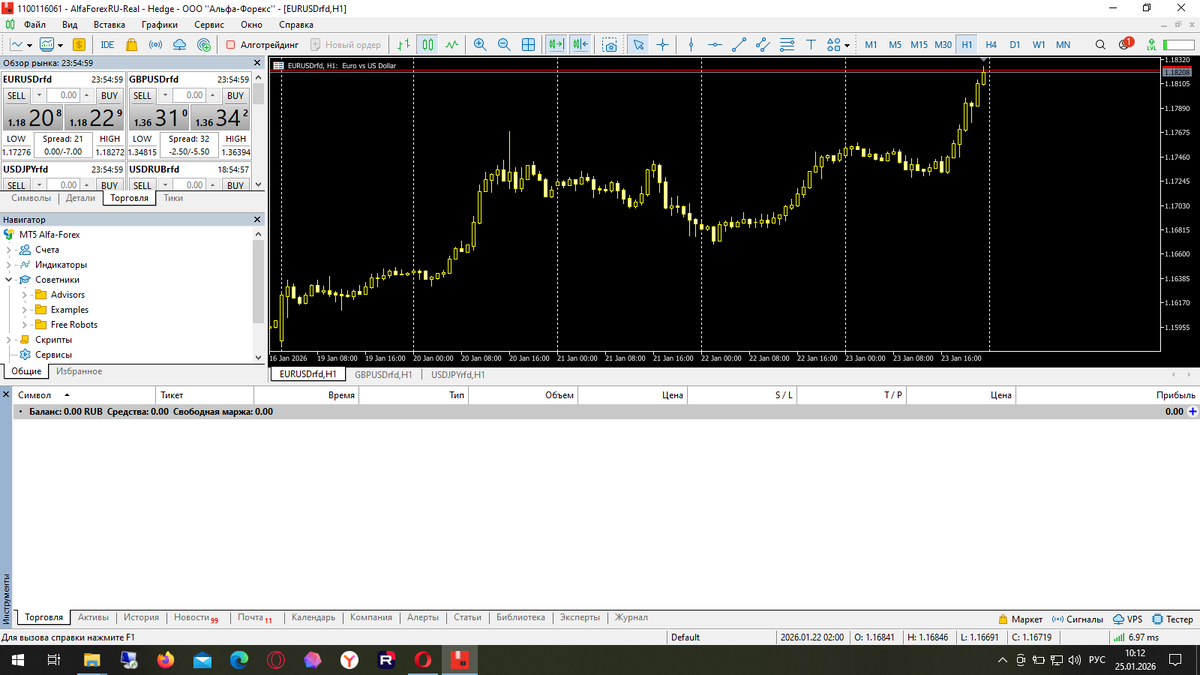Open the История tab in Toolbox

(142, 618)
